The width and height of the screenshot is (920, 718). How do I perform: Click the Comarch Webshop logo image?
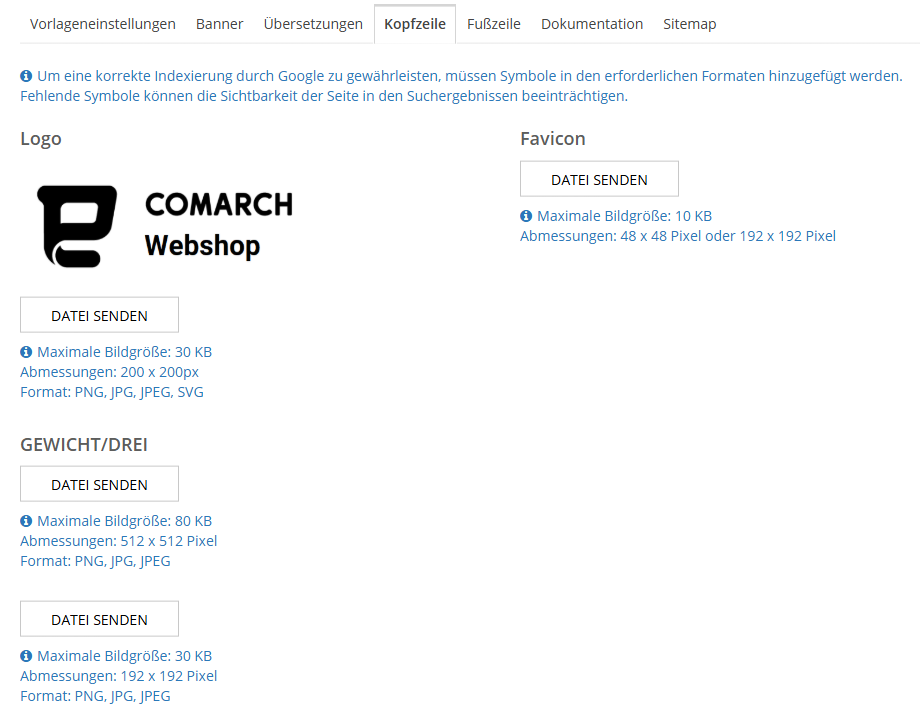(164, 226)
